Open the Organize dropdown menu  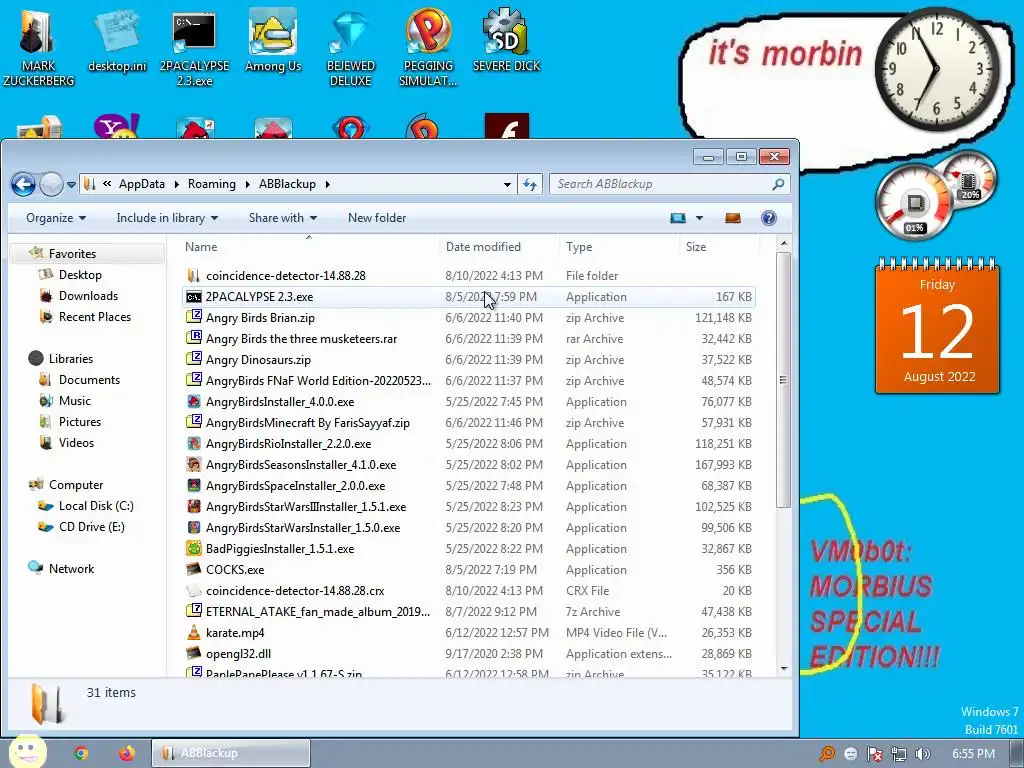56,218
